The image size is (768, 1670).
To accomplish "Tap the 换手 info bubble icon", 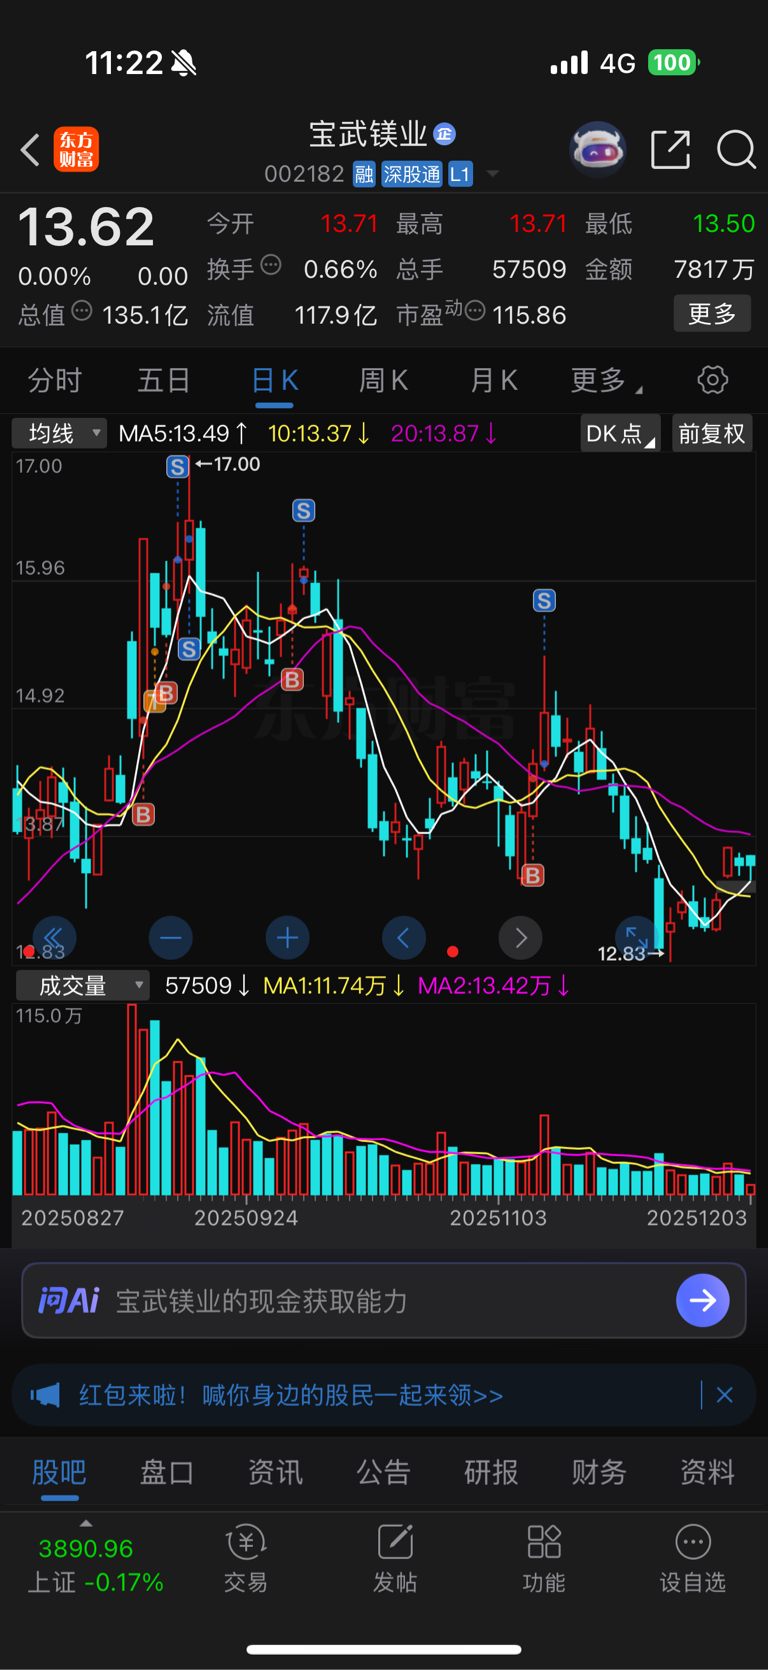I will (x=271, y=265).
